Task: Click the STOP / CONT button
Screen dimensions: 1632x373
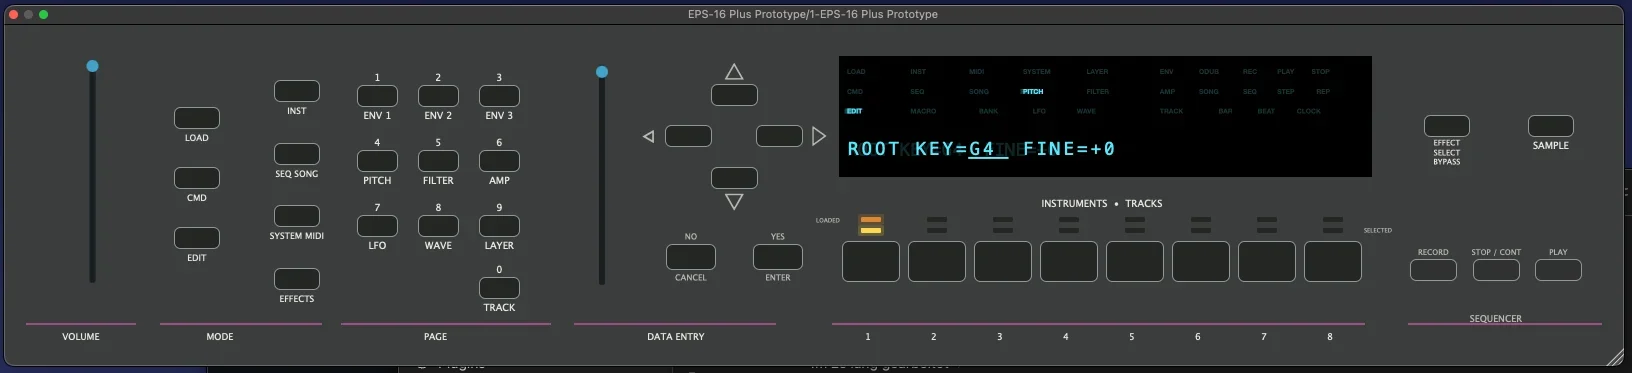Action: (1496, 270)
